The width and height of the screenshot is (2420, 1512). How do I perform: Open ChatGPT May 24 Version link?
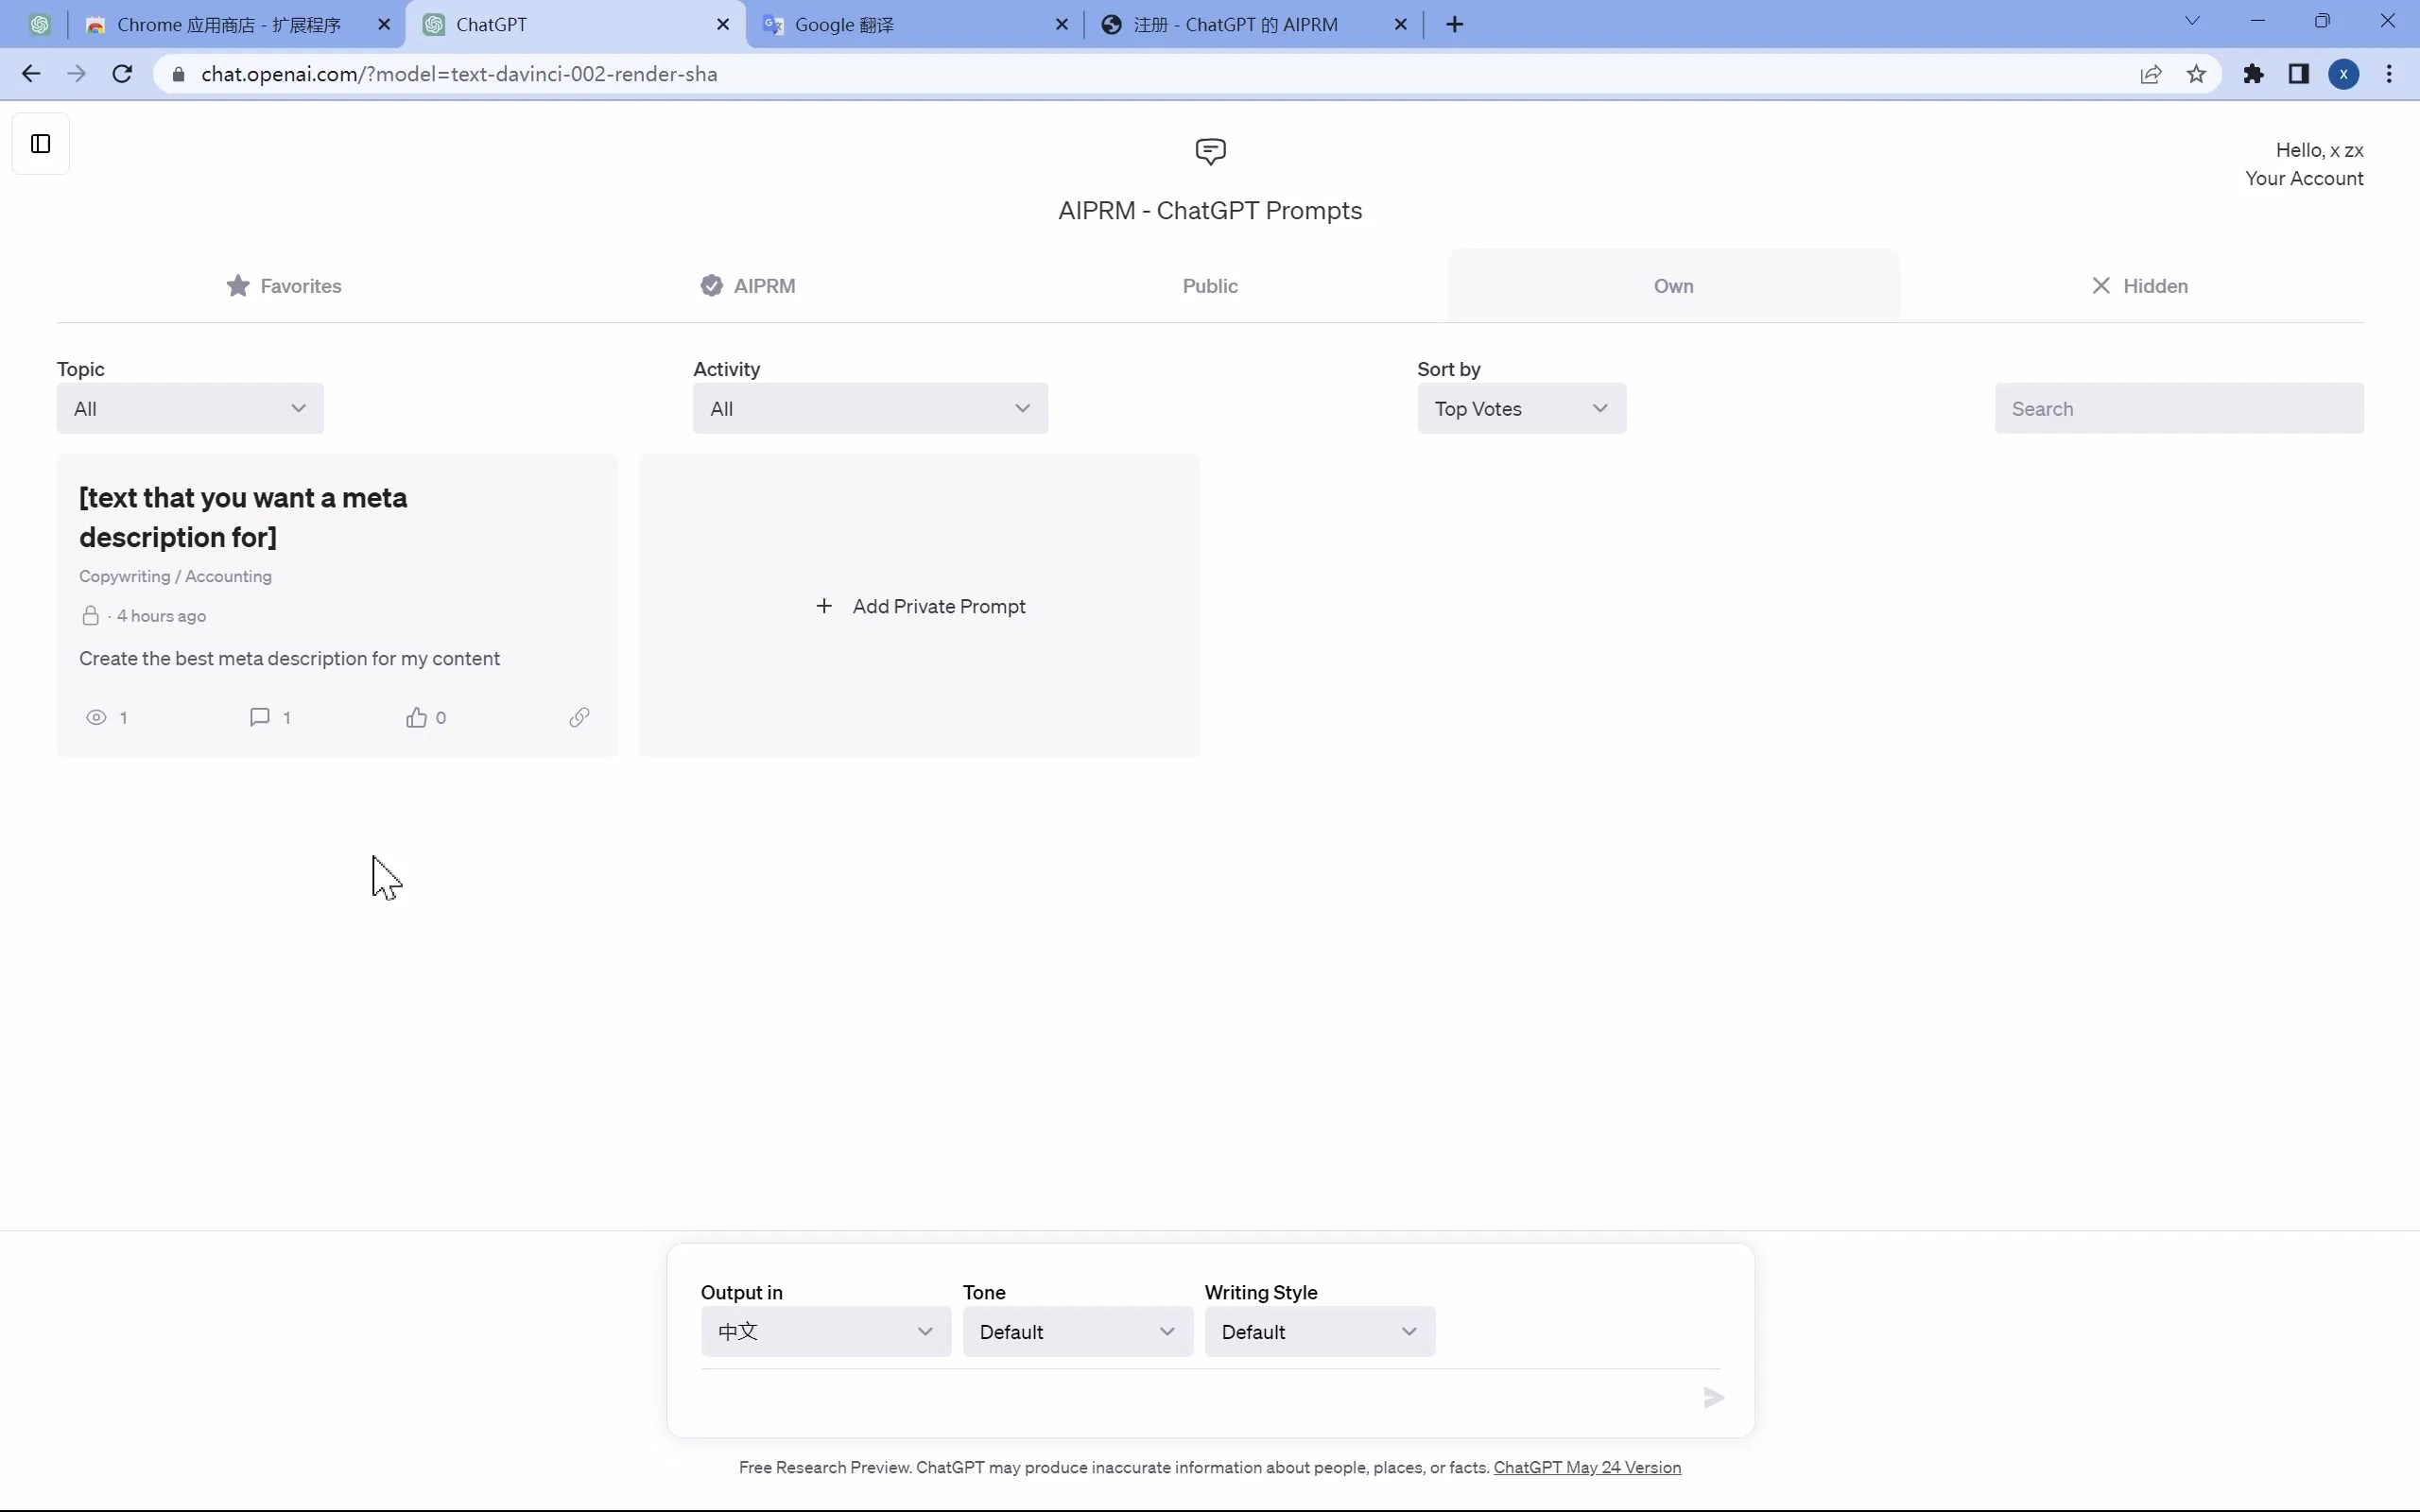(1587, 1467)
